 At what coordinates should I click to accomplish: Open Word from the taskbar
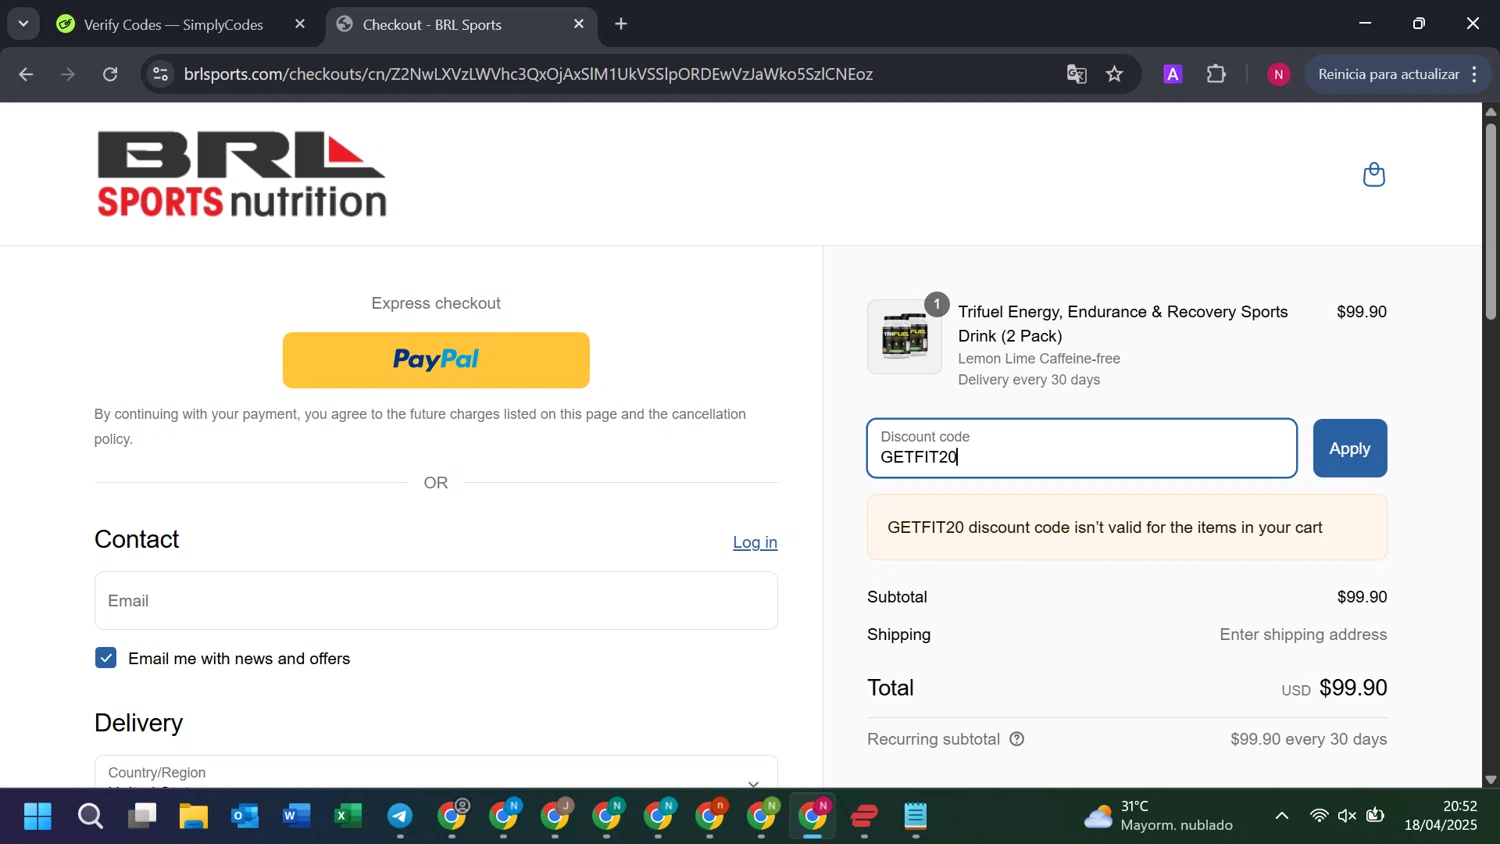pos(296,817)
